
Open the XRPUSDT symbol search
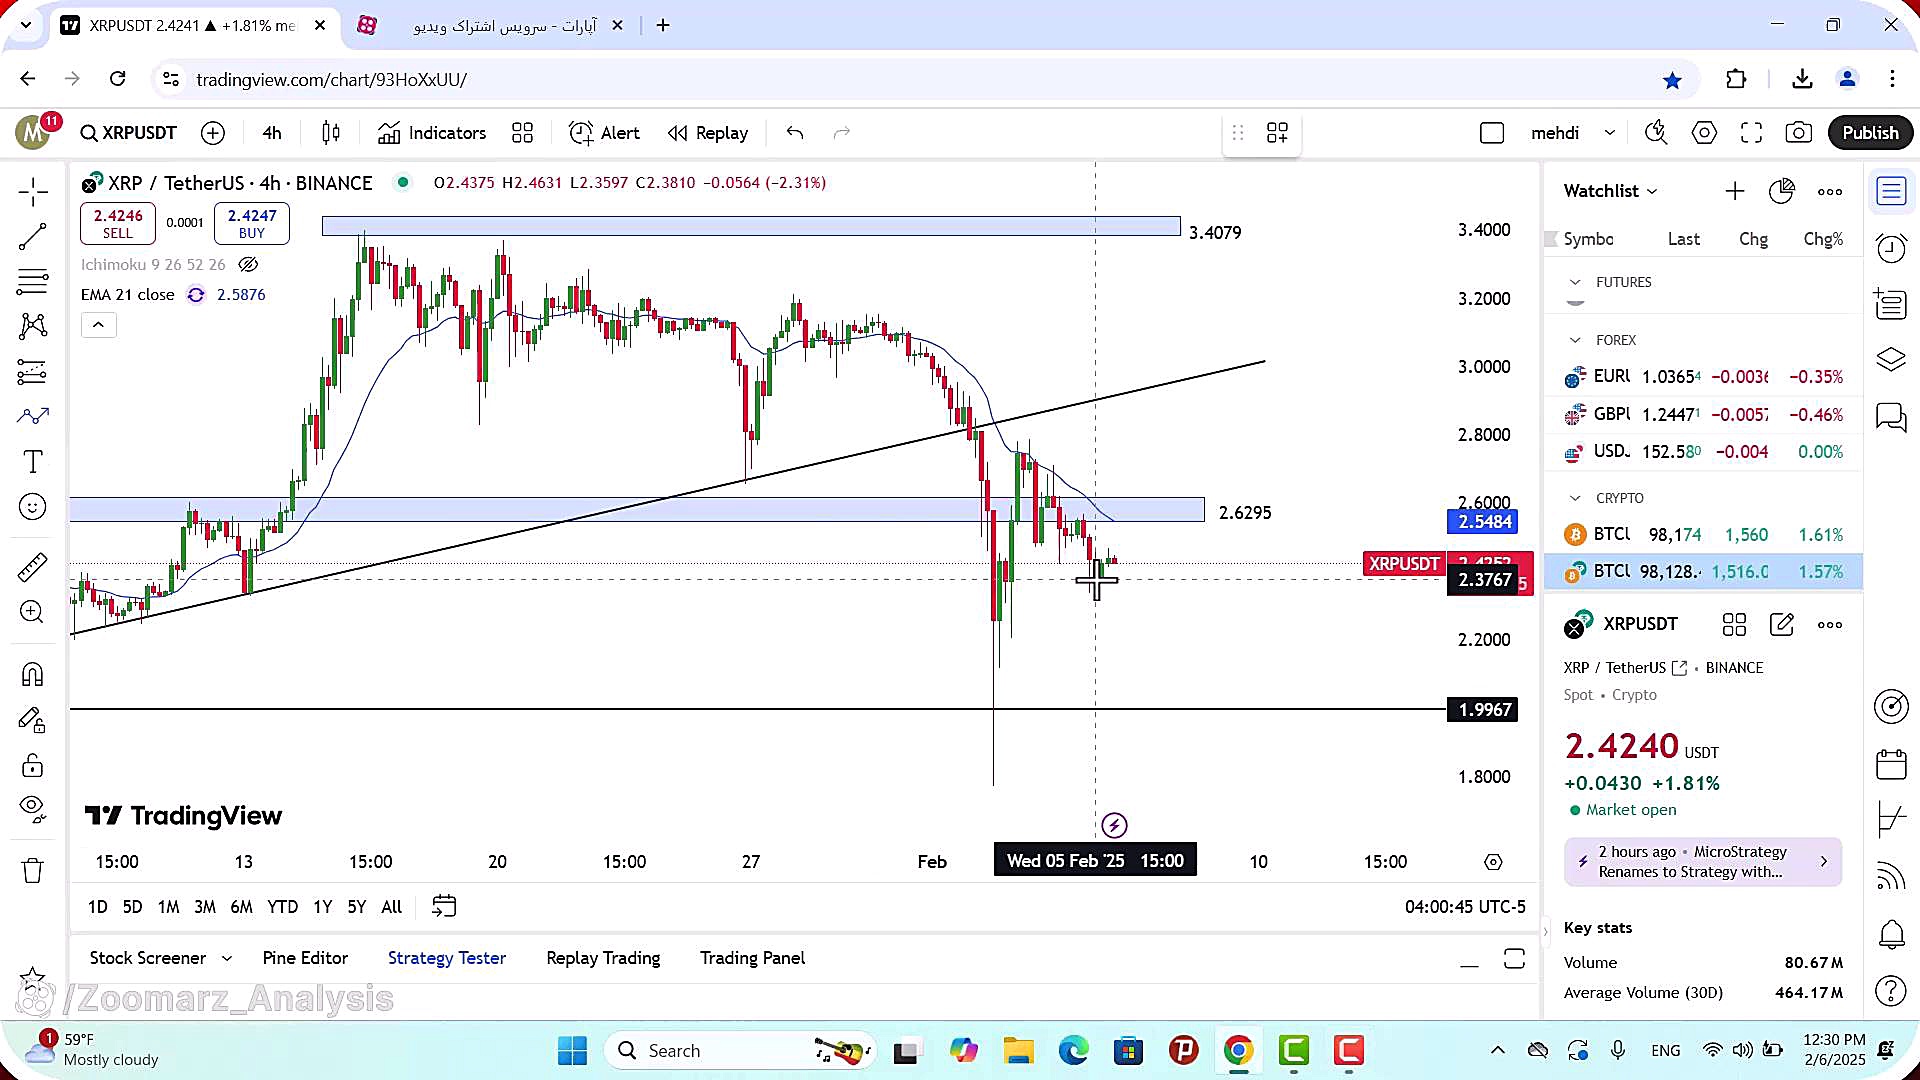click(x=129, y=133)
